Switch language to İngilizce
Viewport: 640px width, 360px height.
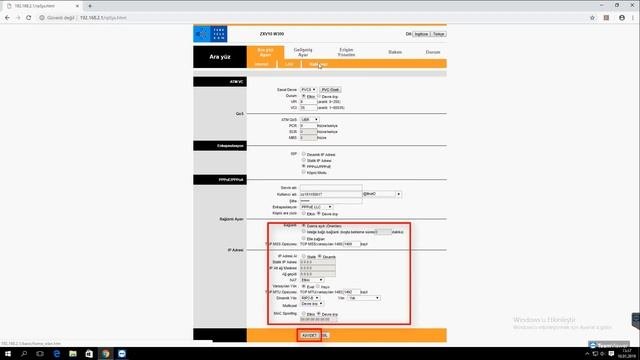(x=421, y=34)
